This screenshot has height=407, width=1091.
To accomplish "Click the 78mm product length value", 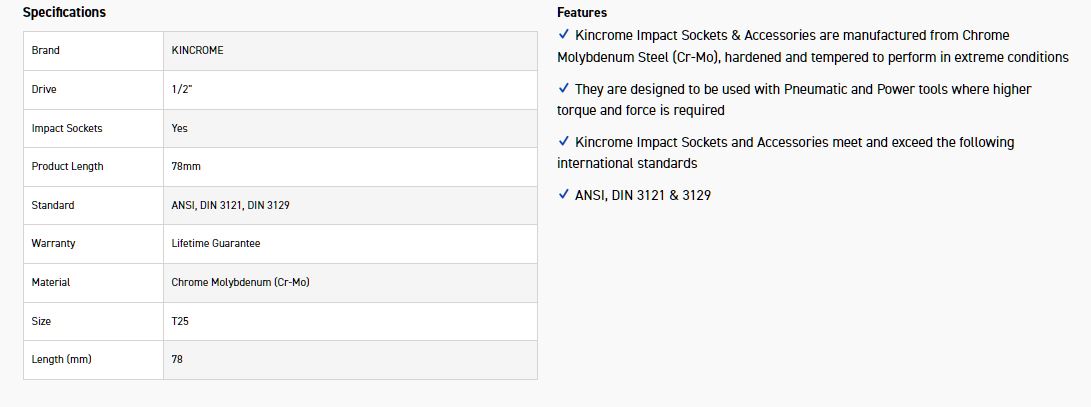I will [x=186, y=167].
